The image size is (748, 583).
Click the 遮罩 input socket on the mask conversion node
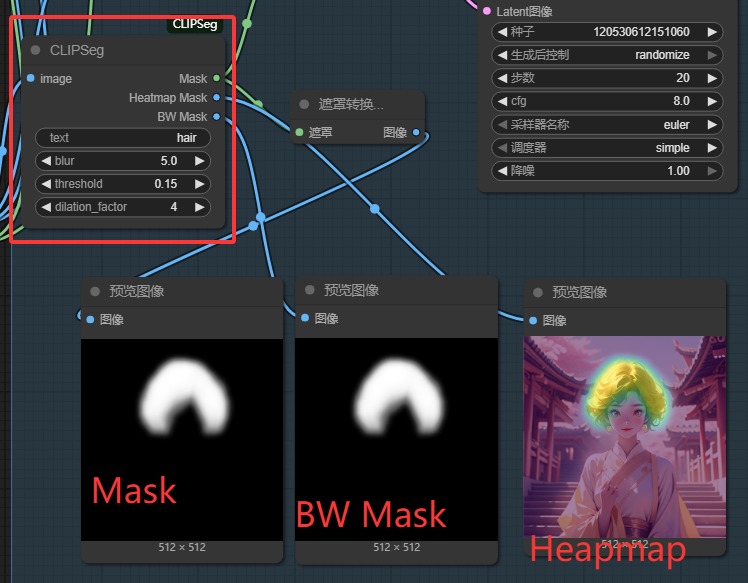[x=298, y=132]
